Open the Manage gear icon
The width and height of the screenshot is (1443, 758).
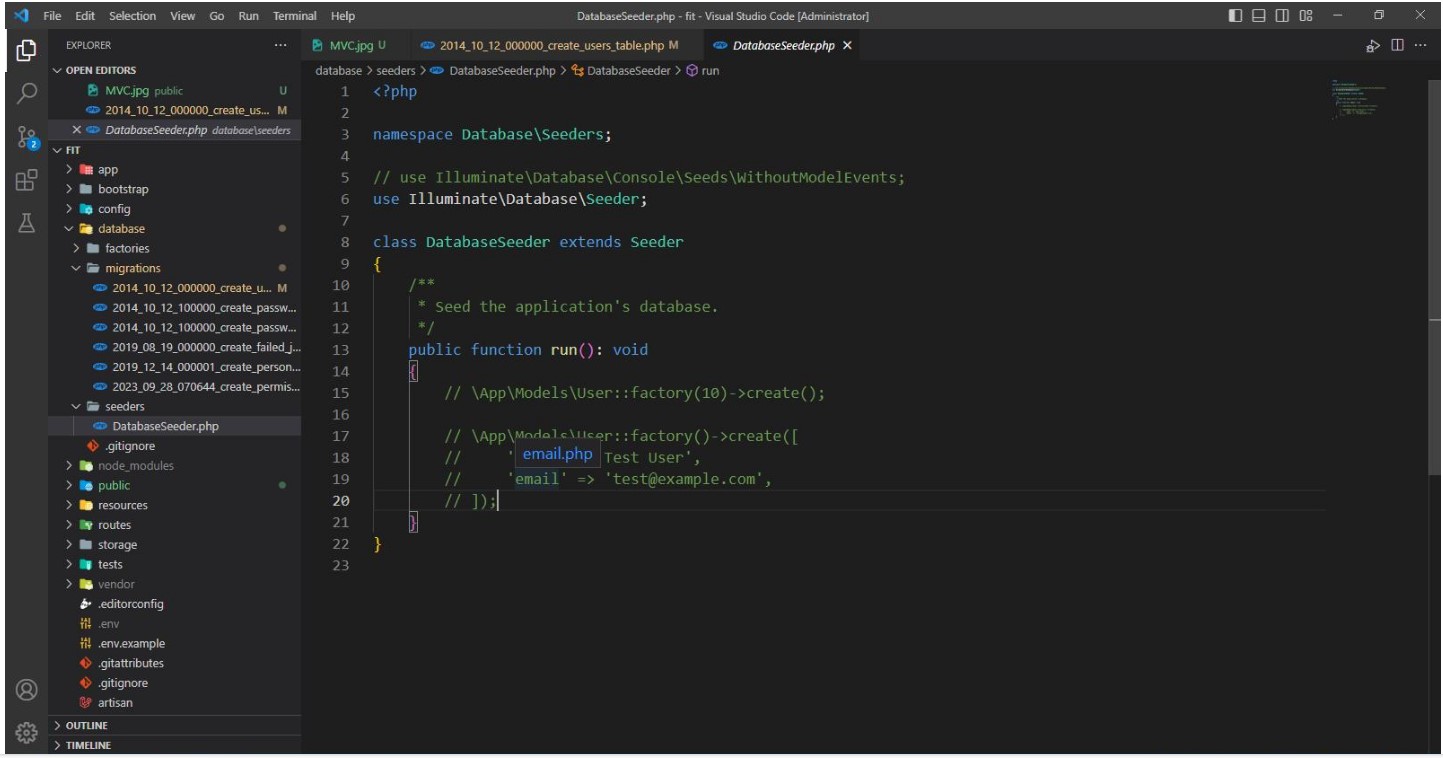[27, 731]
